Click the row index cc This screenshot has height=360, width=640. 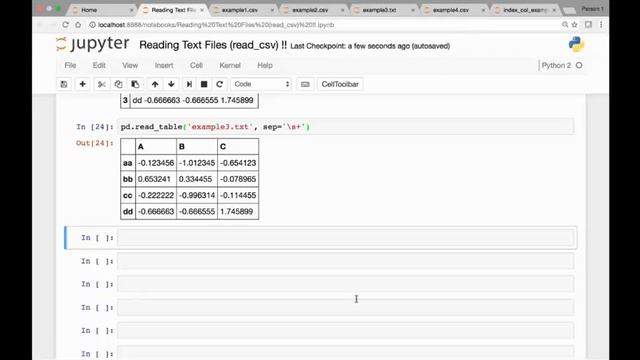(128, 195)
